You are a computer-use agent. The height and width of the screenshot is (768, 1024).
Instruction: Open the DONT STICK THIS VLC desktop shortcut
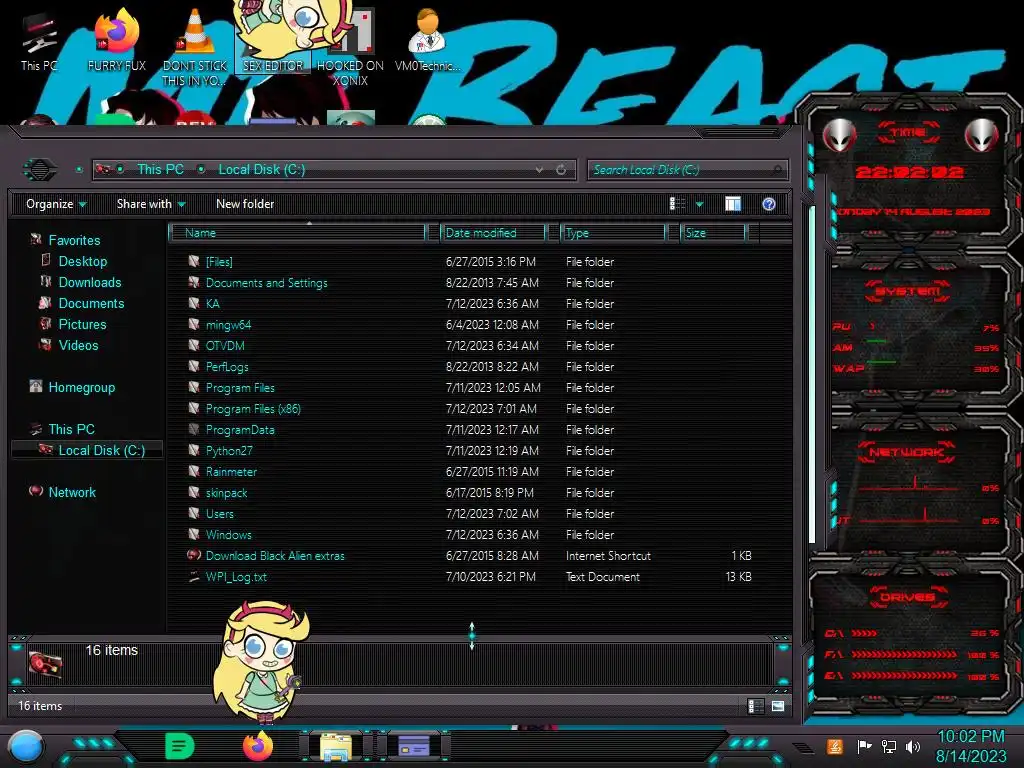point(194,46)
